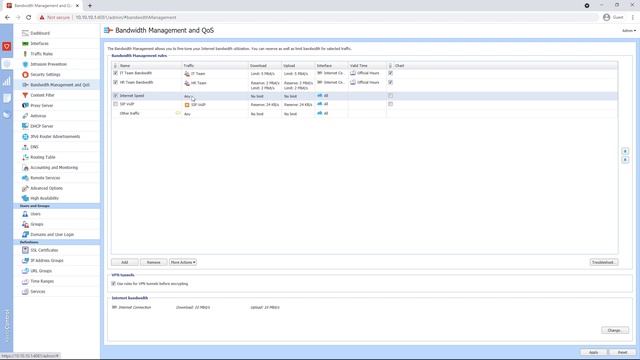
Task: Click the Traffic column header
Action: tap(215, 66)
